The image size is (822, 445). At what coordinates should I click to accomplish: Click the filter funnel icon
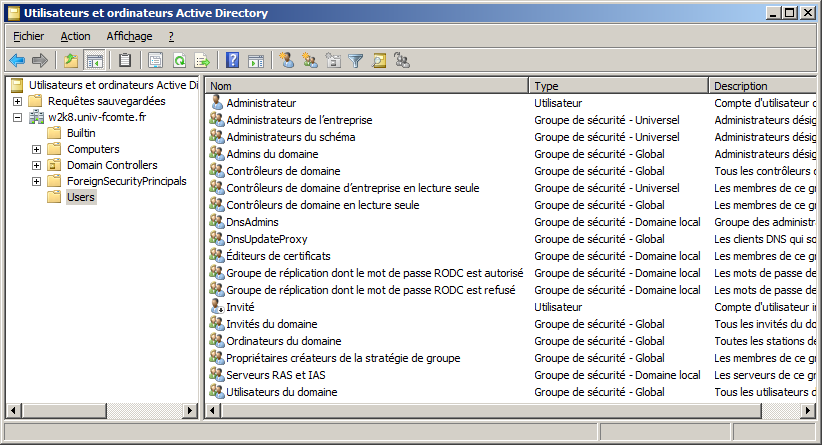(356, 61)
